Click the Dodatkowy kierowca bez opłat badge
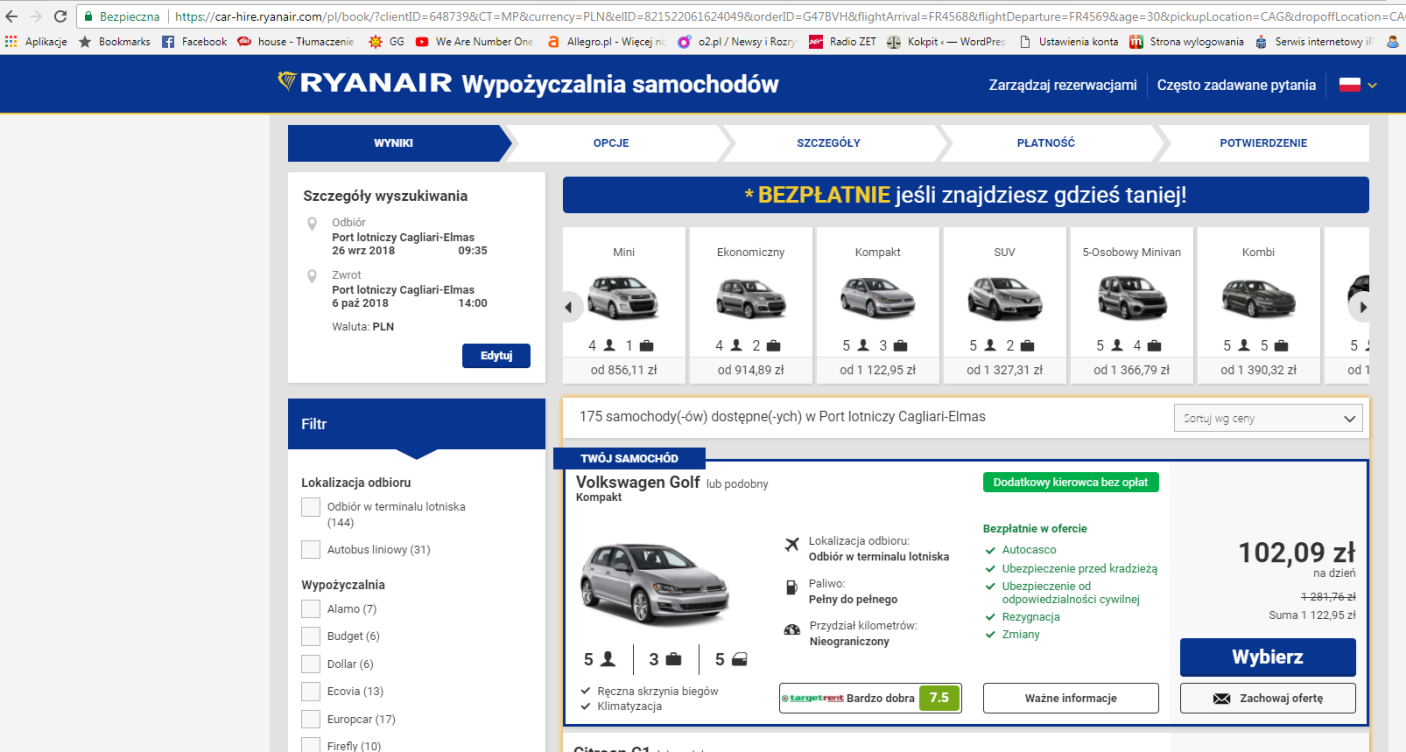This screenshot has height=752, width=1406. (1071, 482)
